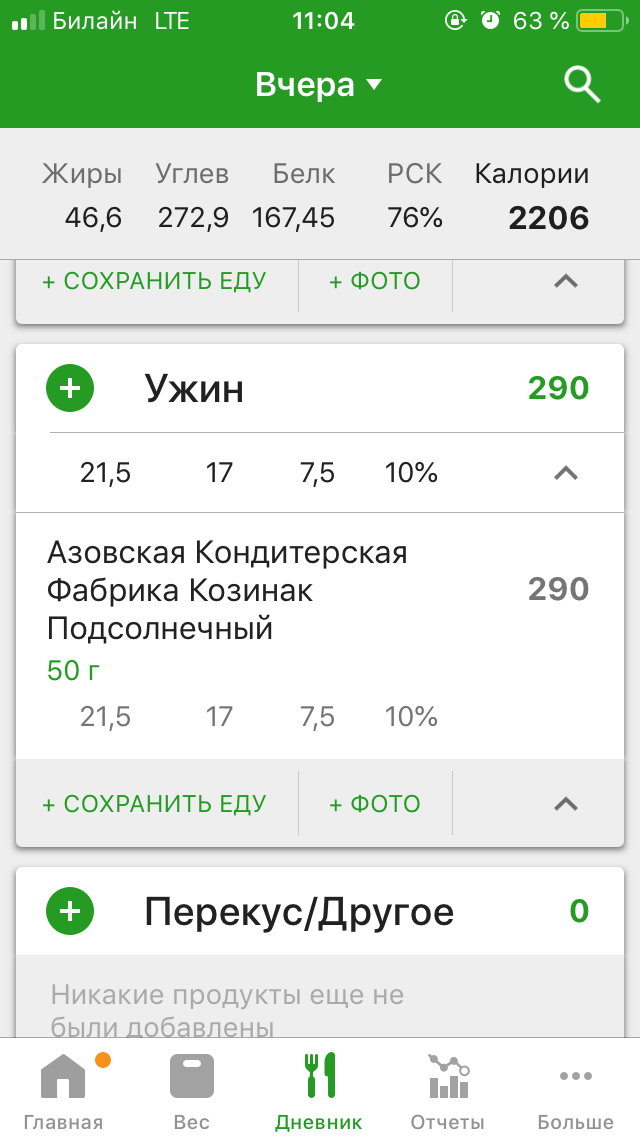640x1136 pixels.
Task: Tap the РСК 76% progress value
Action: (x=414, y=217)
